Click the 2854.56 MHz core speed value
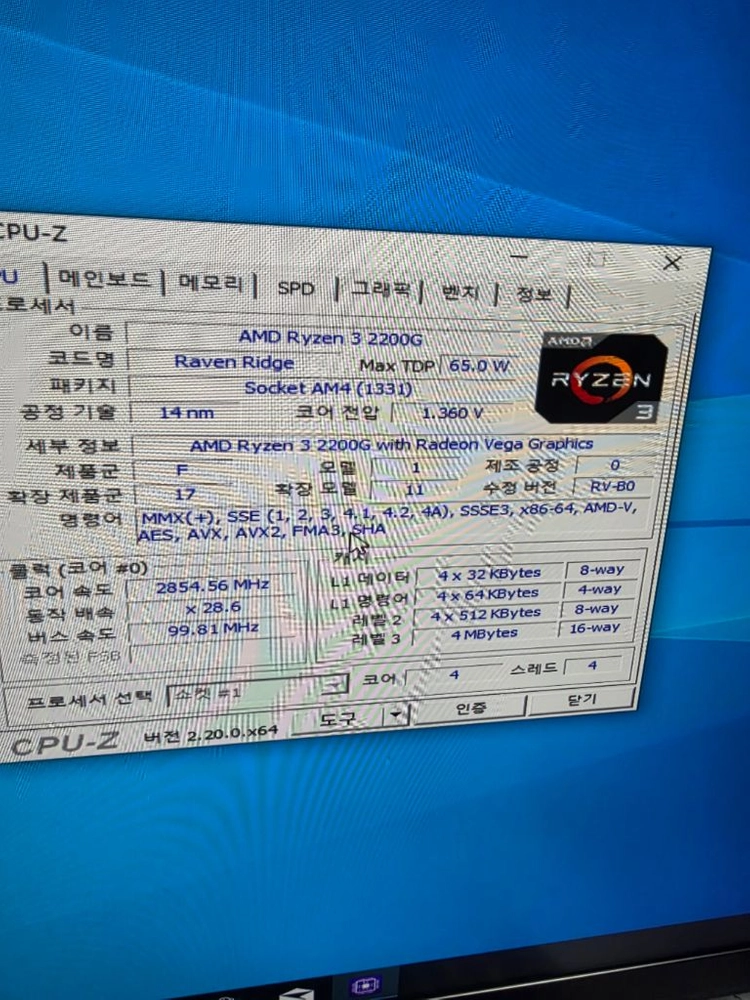750x1000 pixels. point(212,586)
